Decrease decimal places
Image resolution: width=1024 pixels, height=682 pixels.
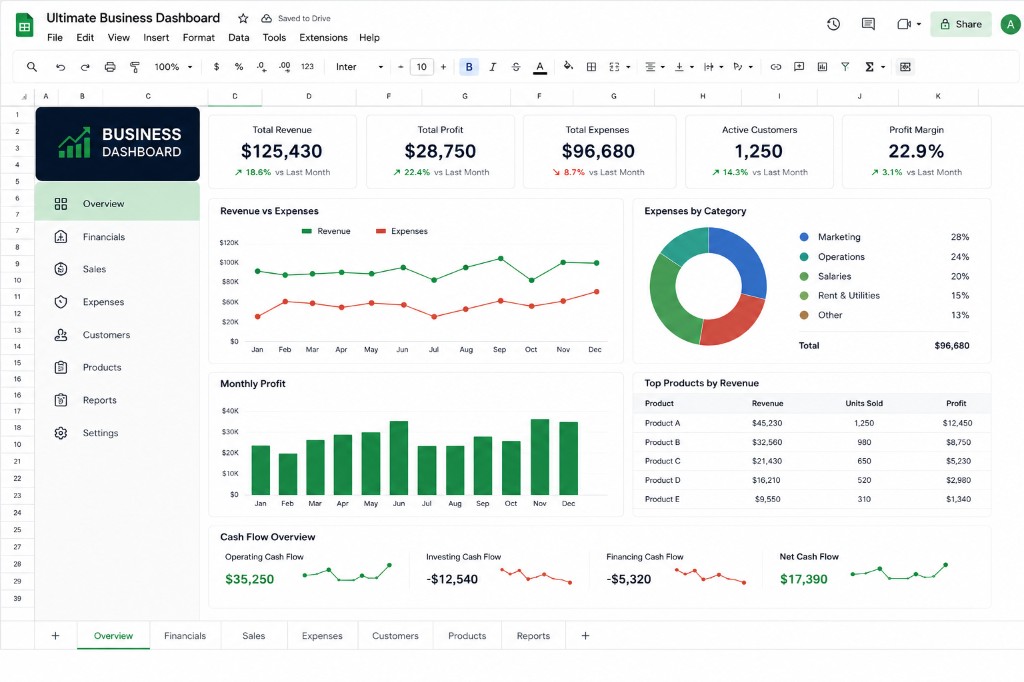tap(261, 67)
